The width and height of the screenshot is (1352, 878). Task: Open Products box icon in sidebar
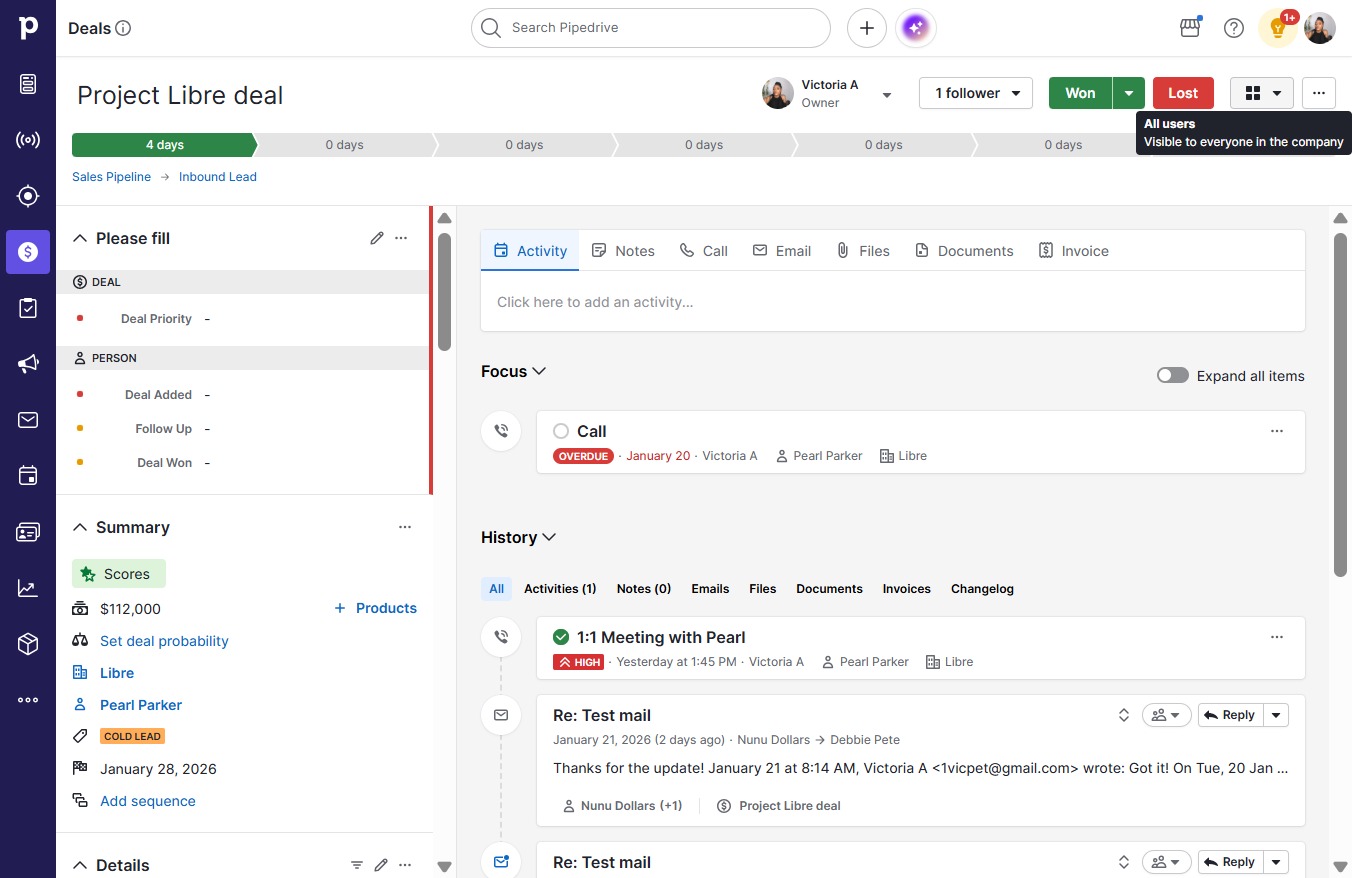point(28,644)
